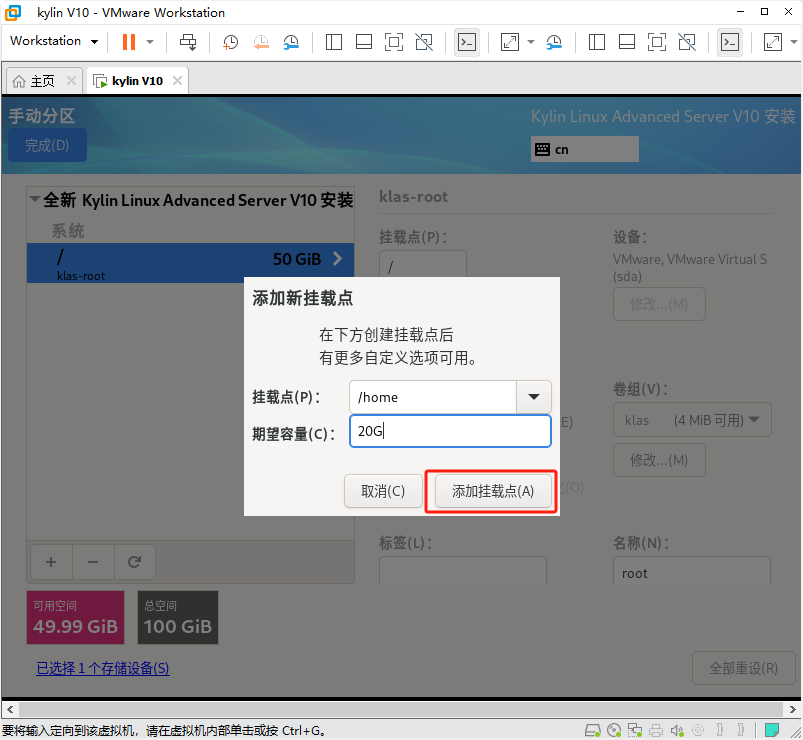Revert the virtual machine to its snapshot
The image size is (803, 740).
pos(261,42)
